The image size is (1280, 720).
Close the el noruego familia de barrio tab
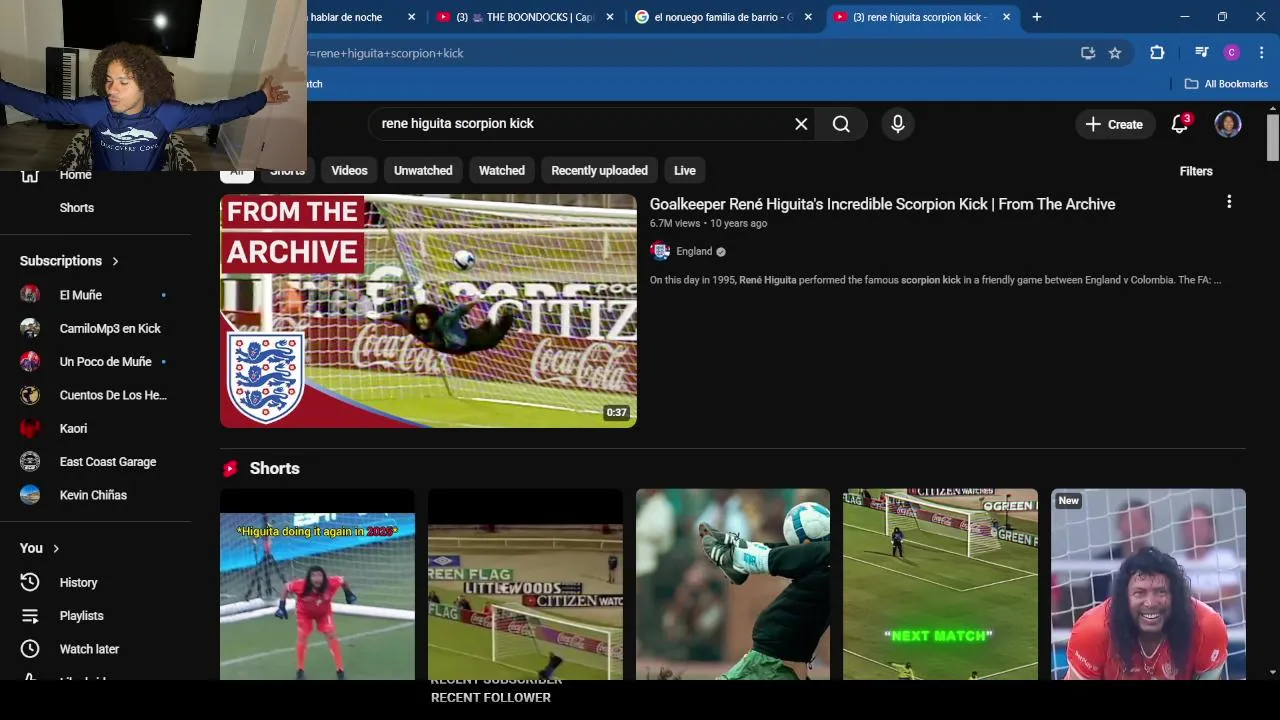coord(808,17)
